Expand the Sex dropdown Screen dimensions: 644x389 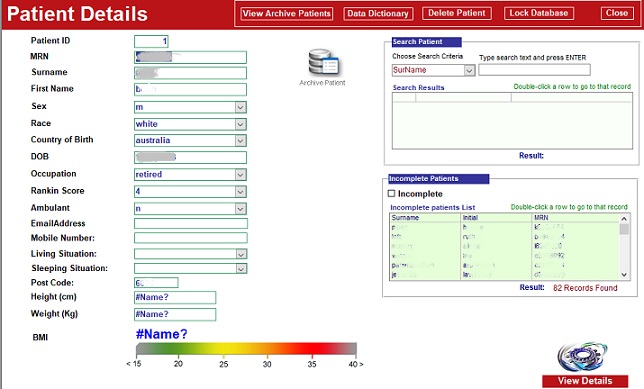click(x=241, y=107)
